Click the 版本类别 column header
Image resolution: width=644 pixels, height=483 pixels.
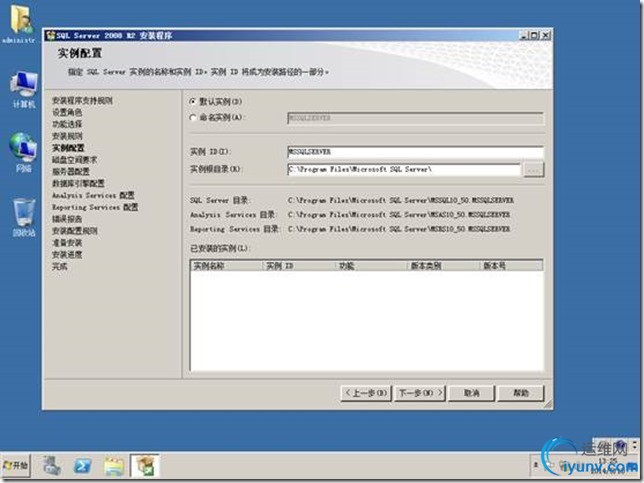[x=444, y=266]
